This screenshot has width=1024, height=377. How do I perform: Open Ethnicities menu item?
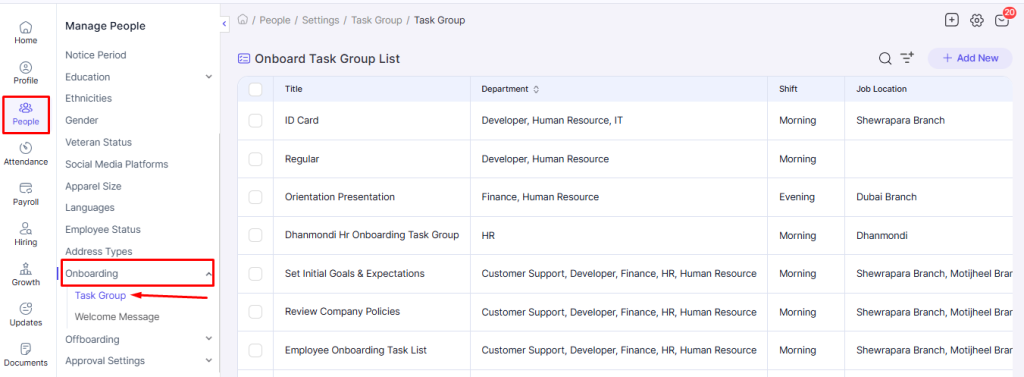click(x=89, y=99)
